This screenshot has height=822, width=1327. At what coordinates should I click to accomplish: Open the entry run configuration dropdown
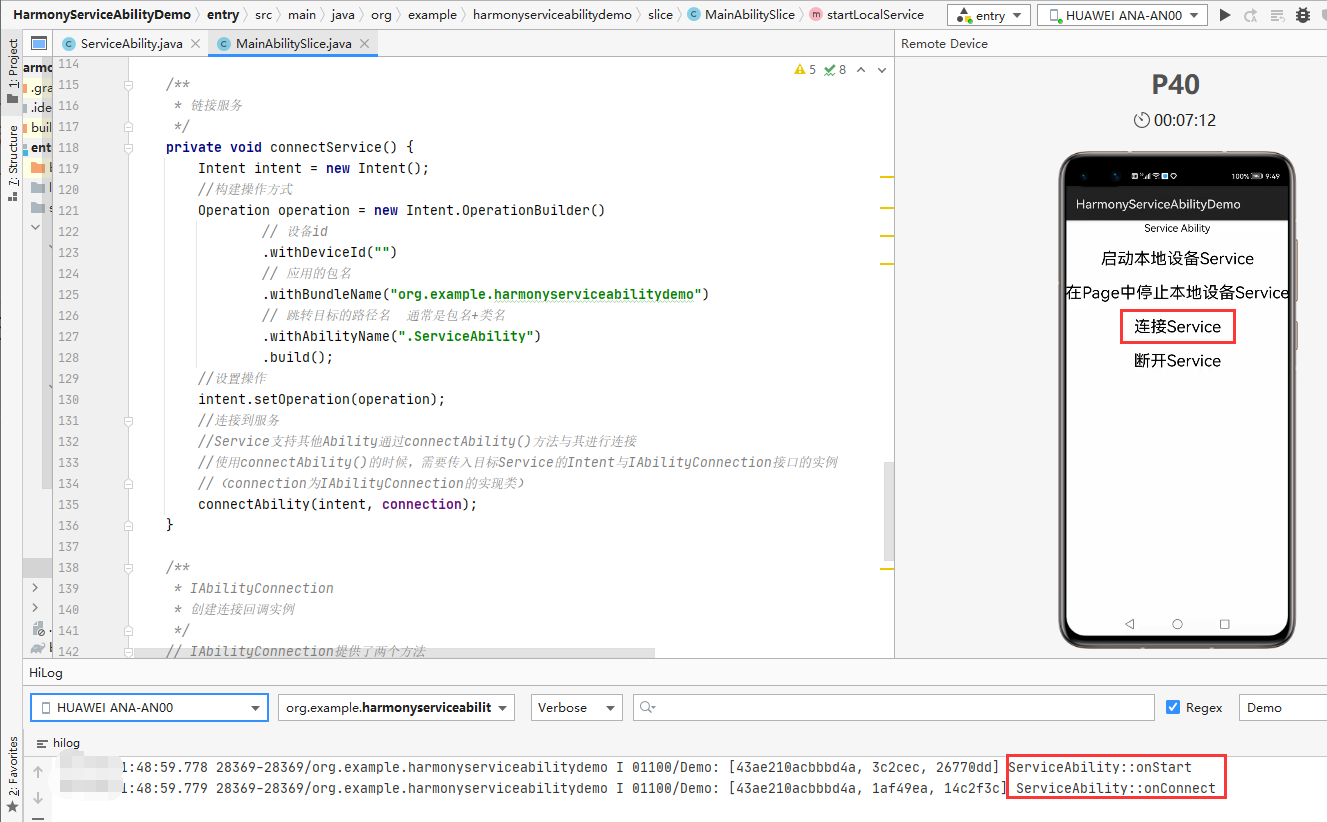tap(988, 15)
